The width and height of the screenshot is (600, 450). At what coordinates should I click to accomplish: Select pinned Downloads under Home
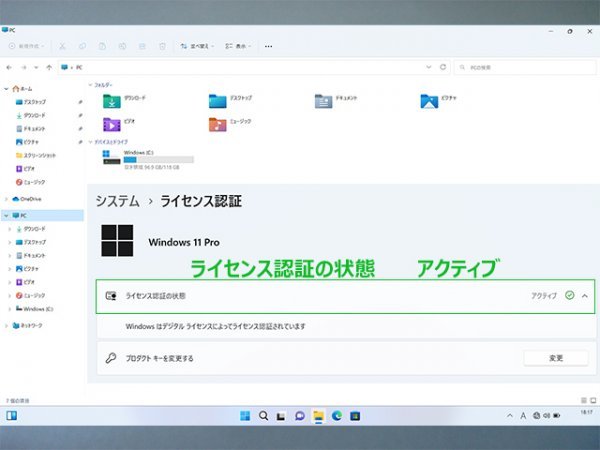31,116
